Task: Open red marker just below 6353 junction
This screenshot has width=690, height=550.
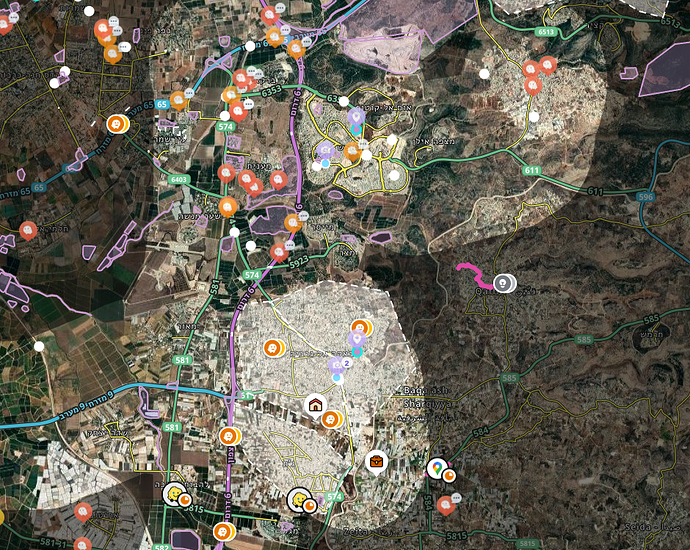Action: [238, 112]
